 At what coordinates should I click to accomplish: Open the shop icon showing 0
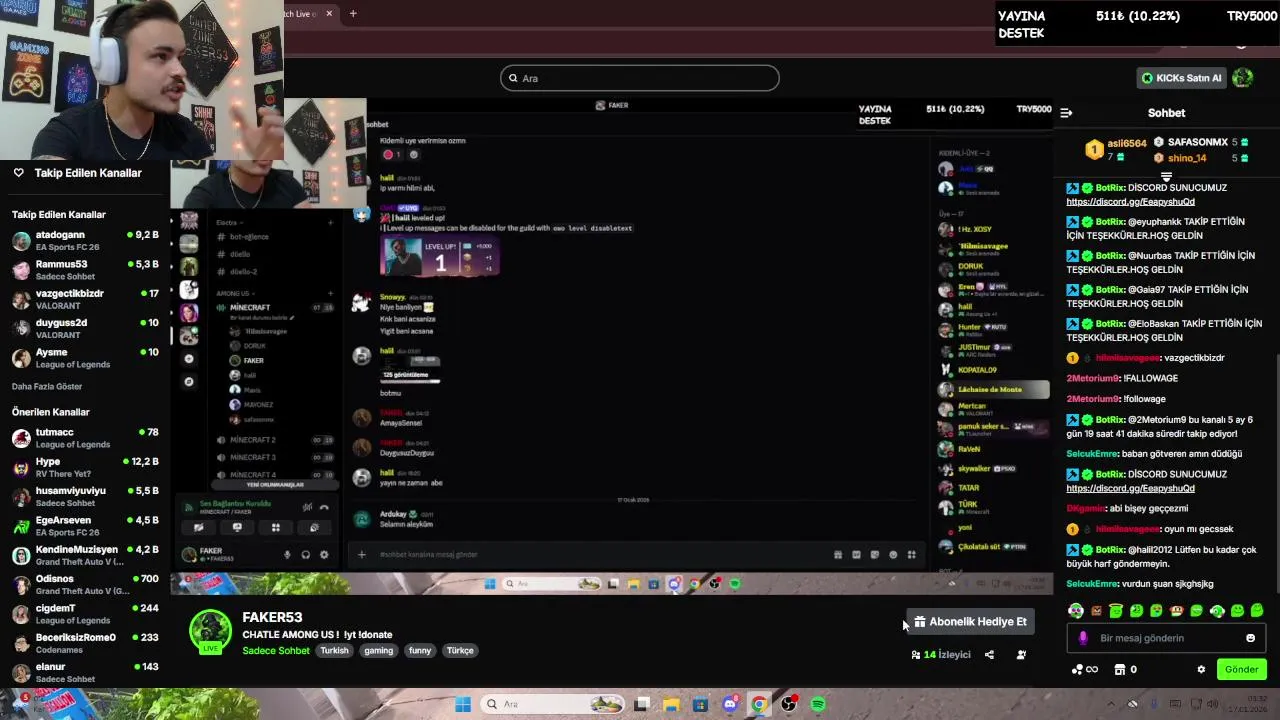[1125, 669]
